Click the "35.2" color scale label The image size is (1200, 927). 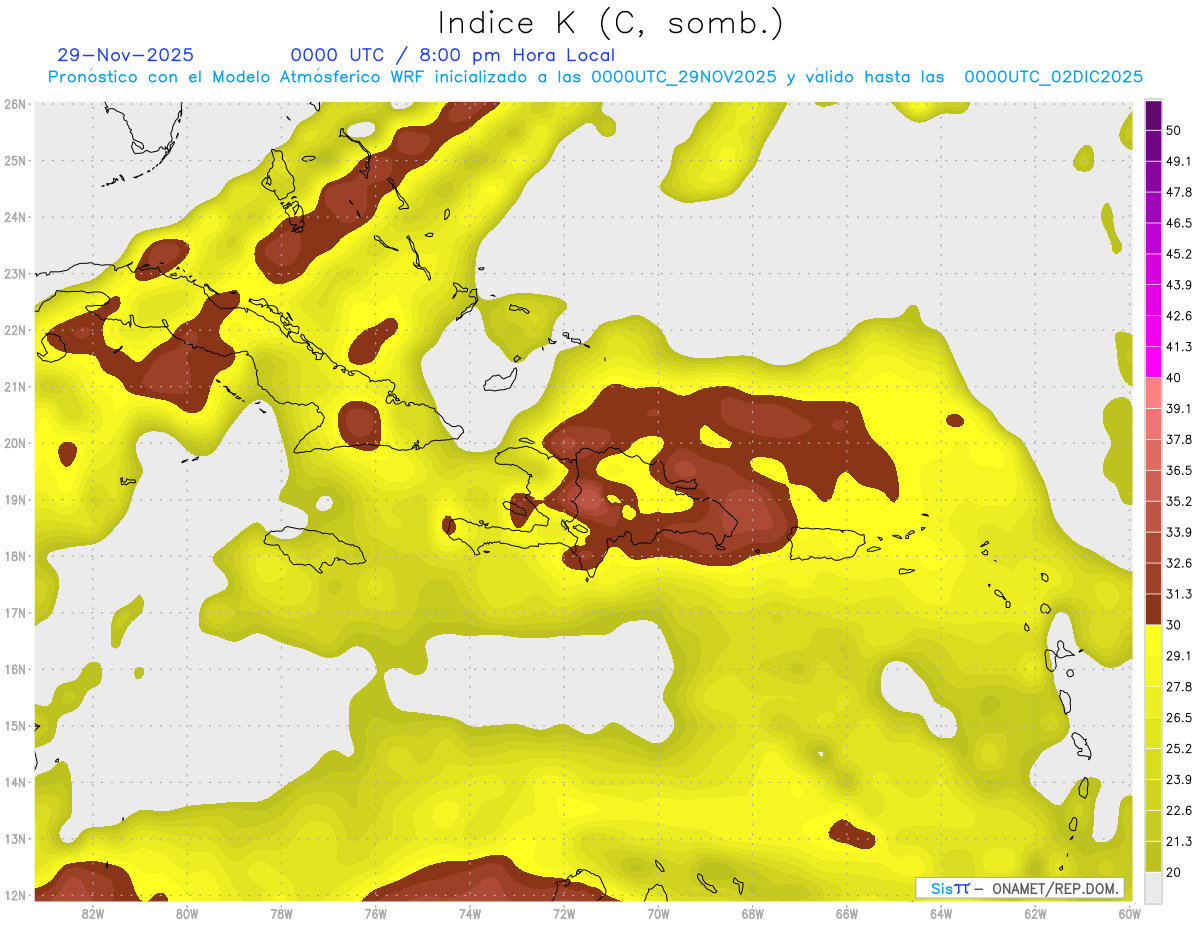coord(1179,501)
